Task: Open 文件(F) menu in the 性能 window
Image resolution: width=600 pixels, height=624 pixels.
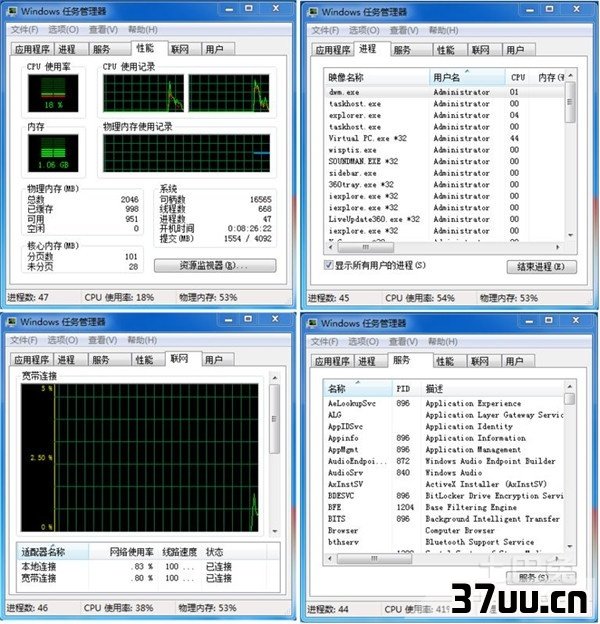Action: tap(24, 30)
